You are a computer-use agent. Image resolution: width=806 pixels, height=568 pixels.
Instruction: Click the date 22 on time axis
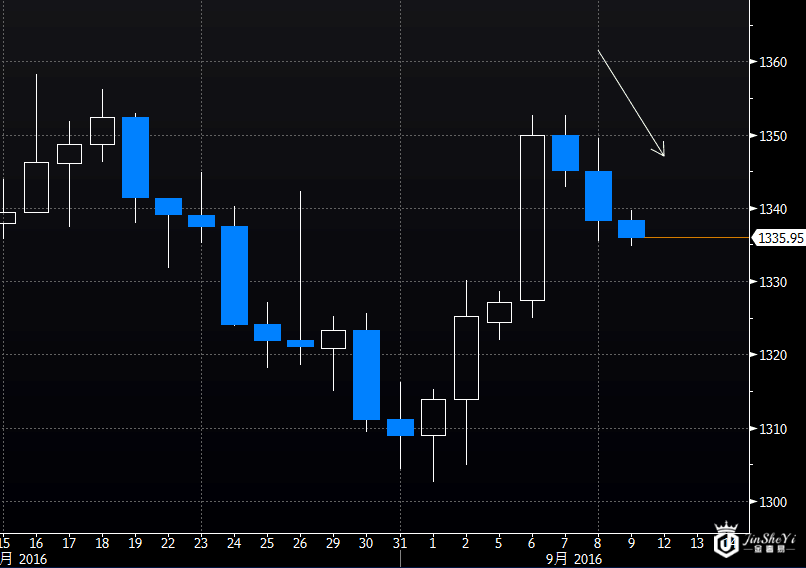click(168, 542)
